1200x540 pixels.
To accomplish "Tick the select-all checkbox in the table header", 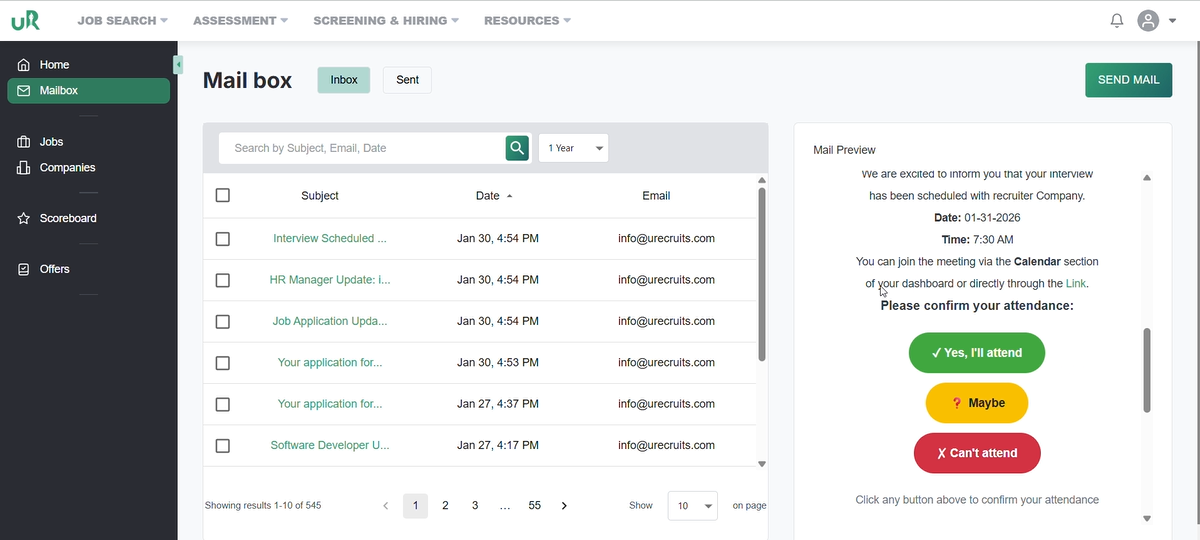I will 223,196.
